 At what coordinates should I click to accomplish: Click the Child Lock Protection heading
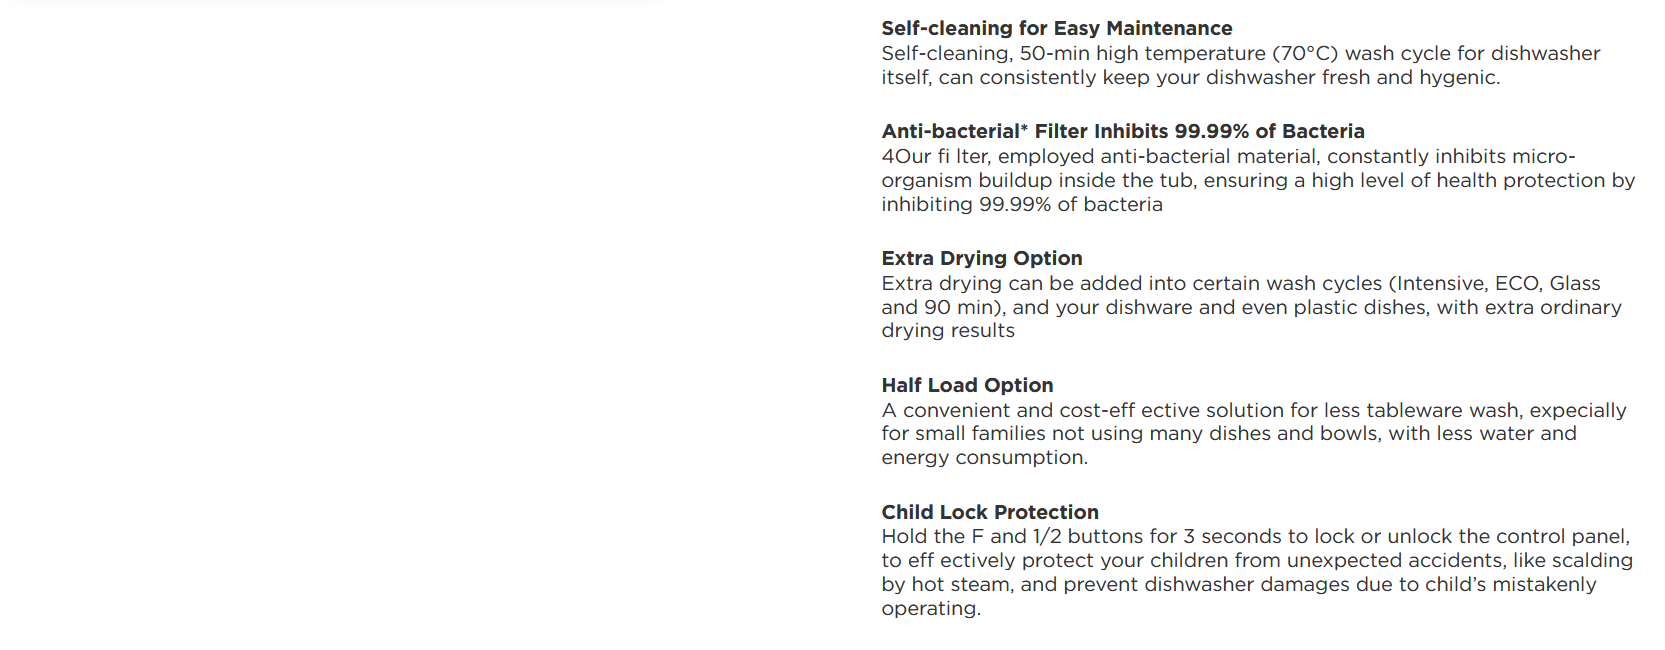pyautogui.click(x=989, y=512)
